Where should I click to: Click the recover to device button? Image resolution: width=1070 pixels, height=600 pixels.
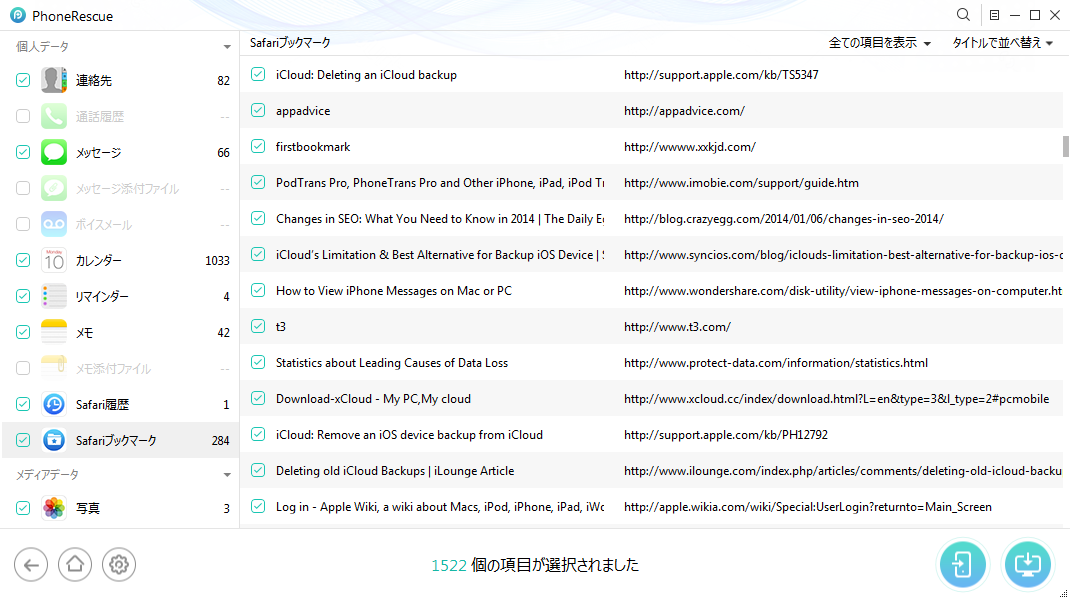tap(962, 565)
